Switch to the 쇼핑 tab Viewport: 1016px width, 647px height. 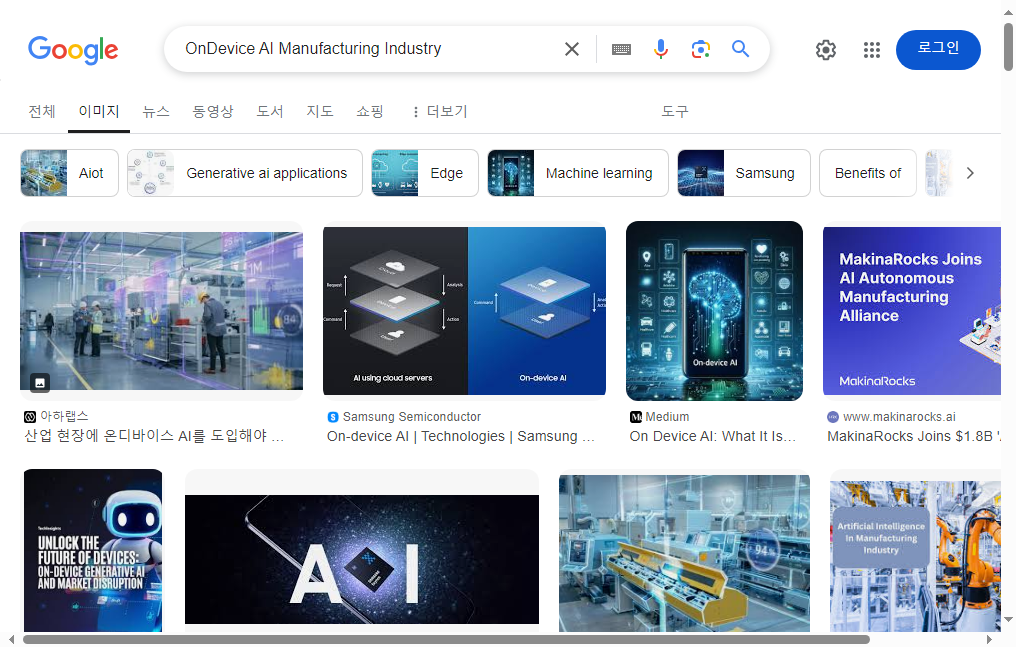[x=370, y=111]
